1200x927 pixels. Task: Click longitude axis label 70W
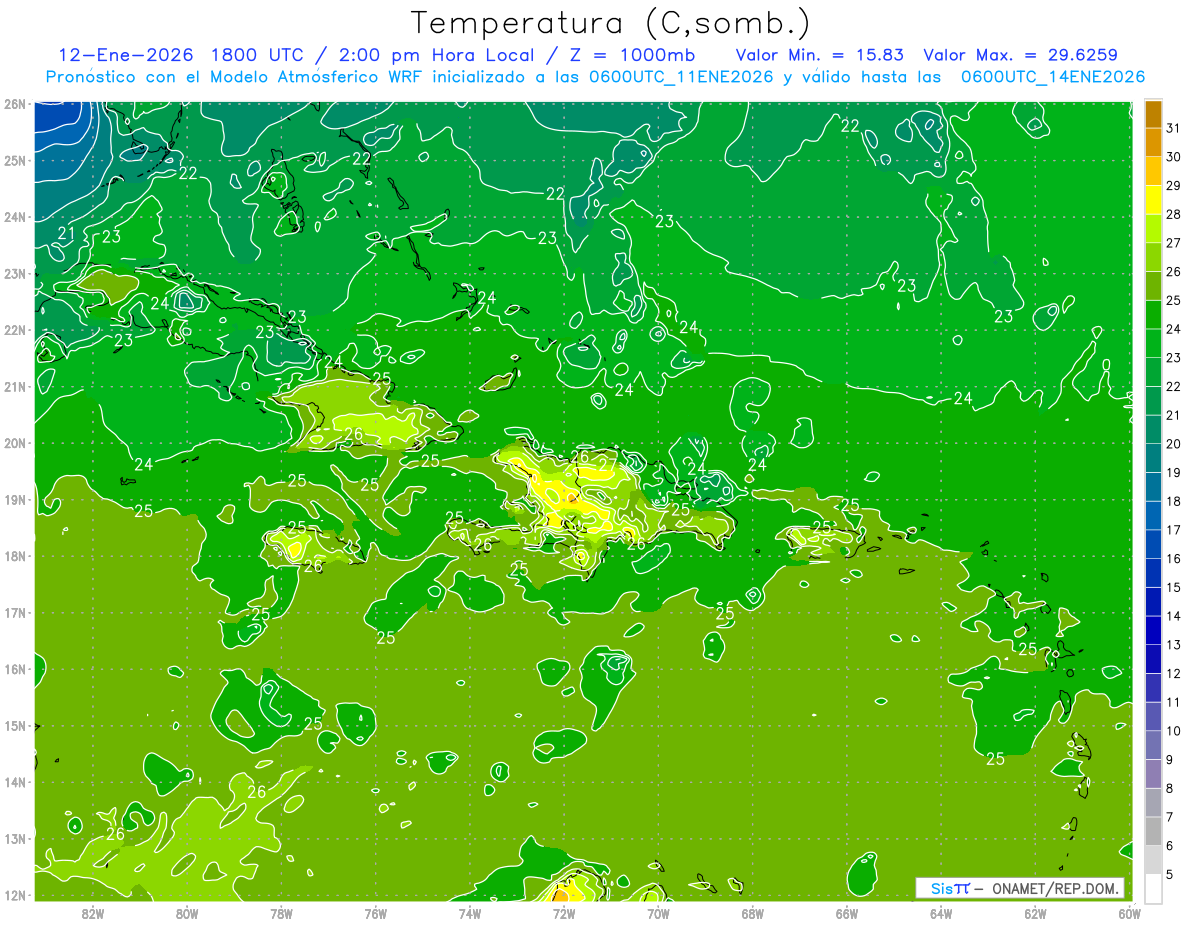658,913
